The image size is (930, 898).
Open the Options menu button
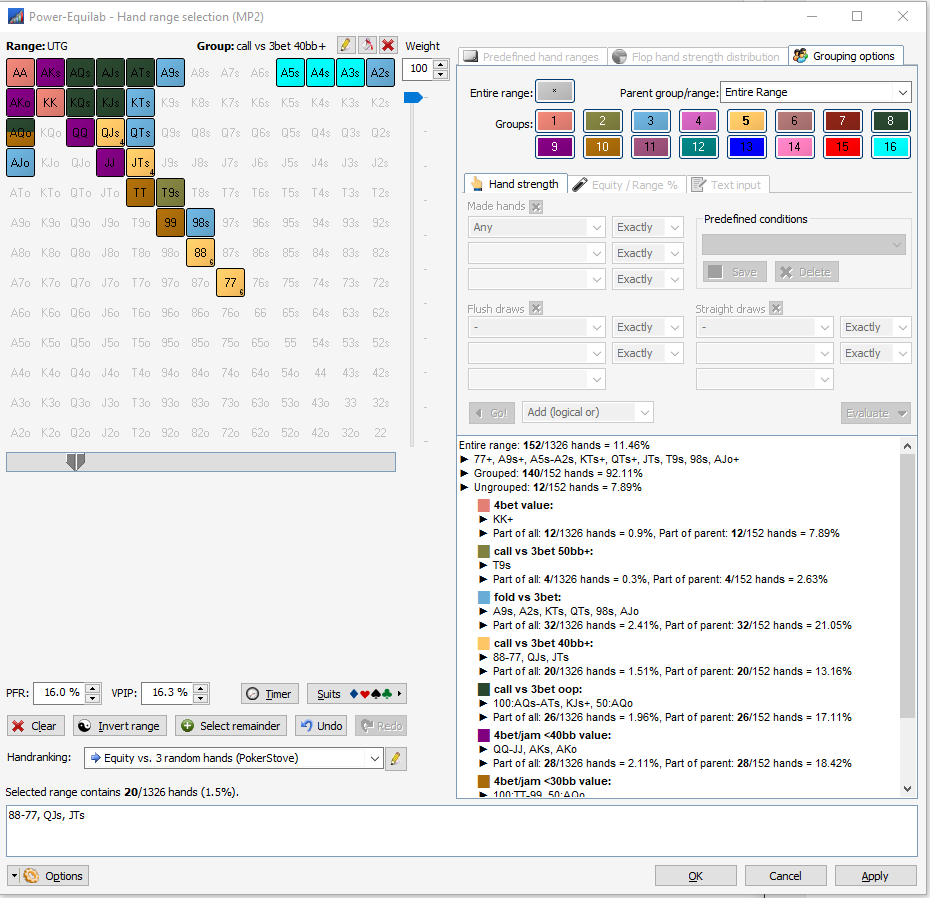point(49,875)
